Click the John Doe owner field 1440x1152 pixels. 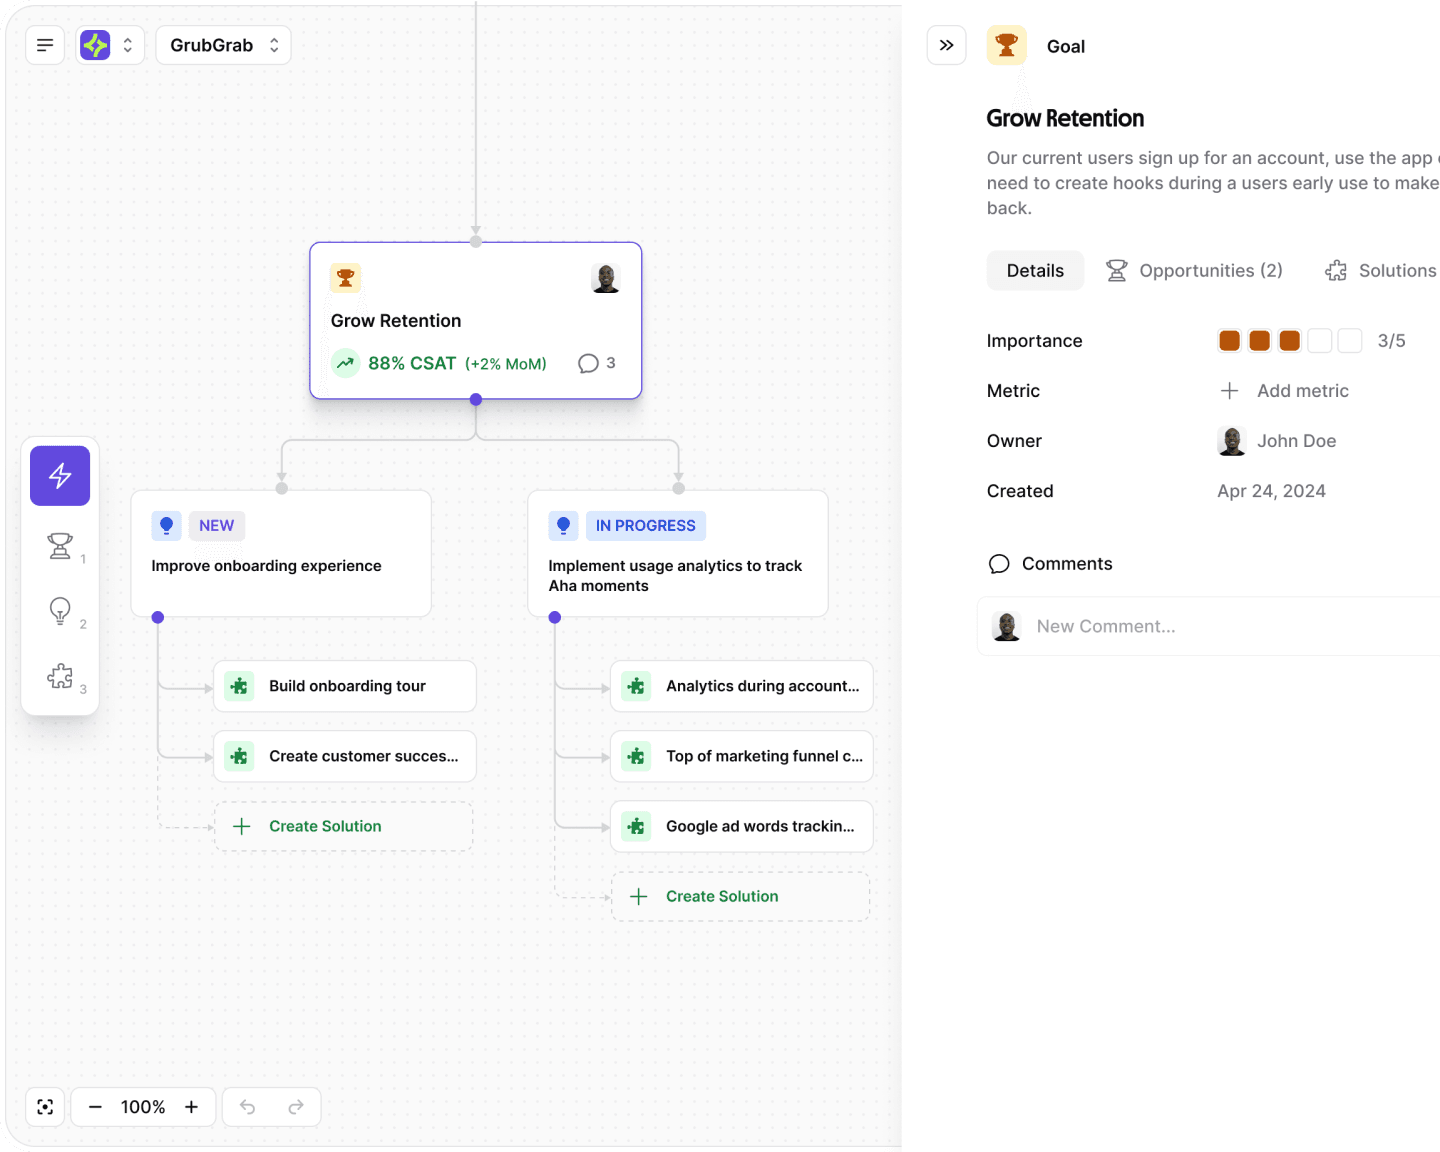[1277, 441]
